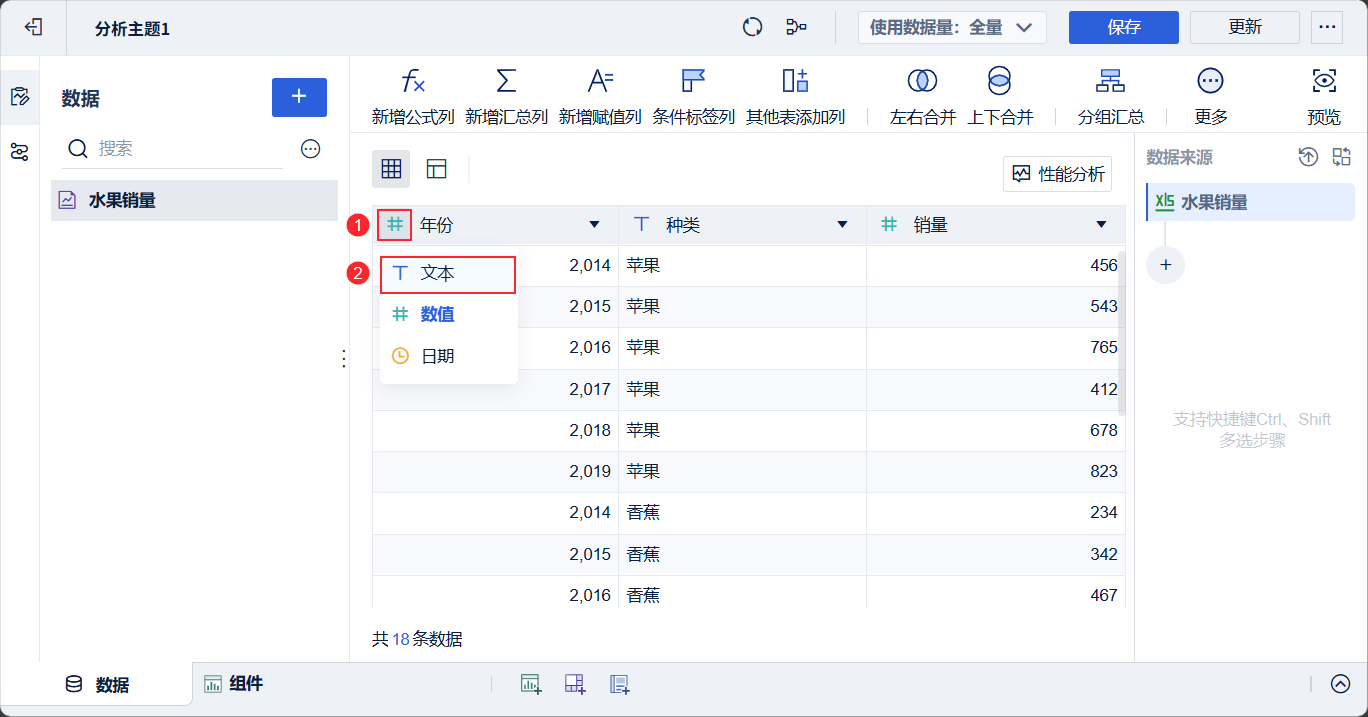Click the 新增公式列 formula icon
Image resolution: width=1368 pixels, height=717 pixels.
coord(413,82)
